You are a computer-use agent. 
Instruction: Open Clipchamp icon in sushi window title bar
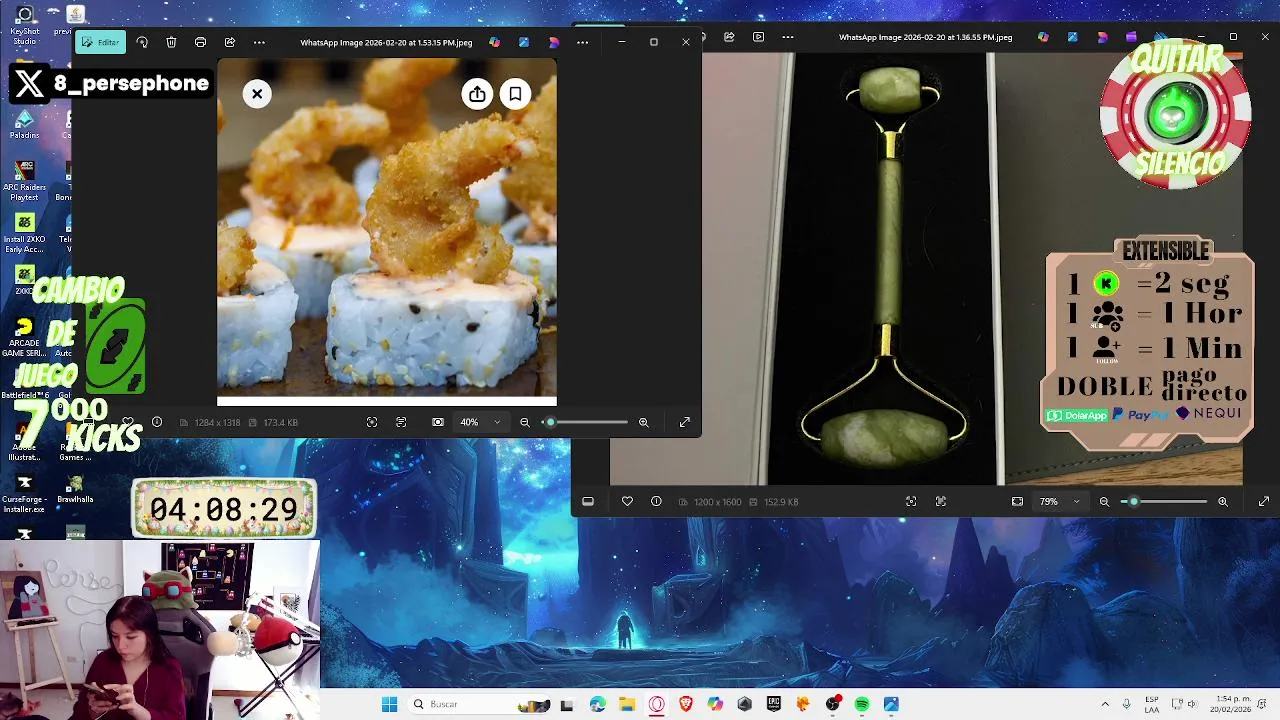(x=554, y=42)
